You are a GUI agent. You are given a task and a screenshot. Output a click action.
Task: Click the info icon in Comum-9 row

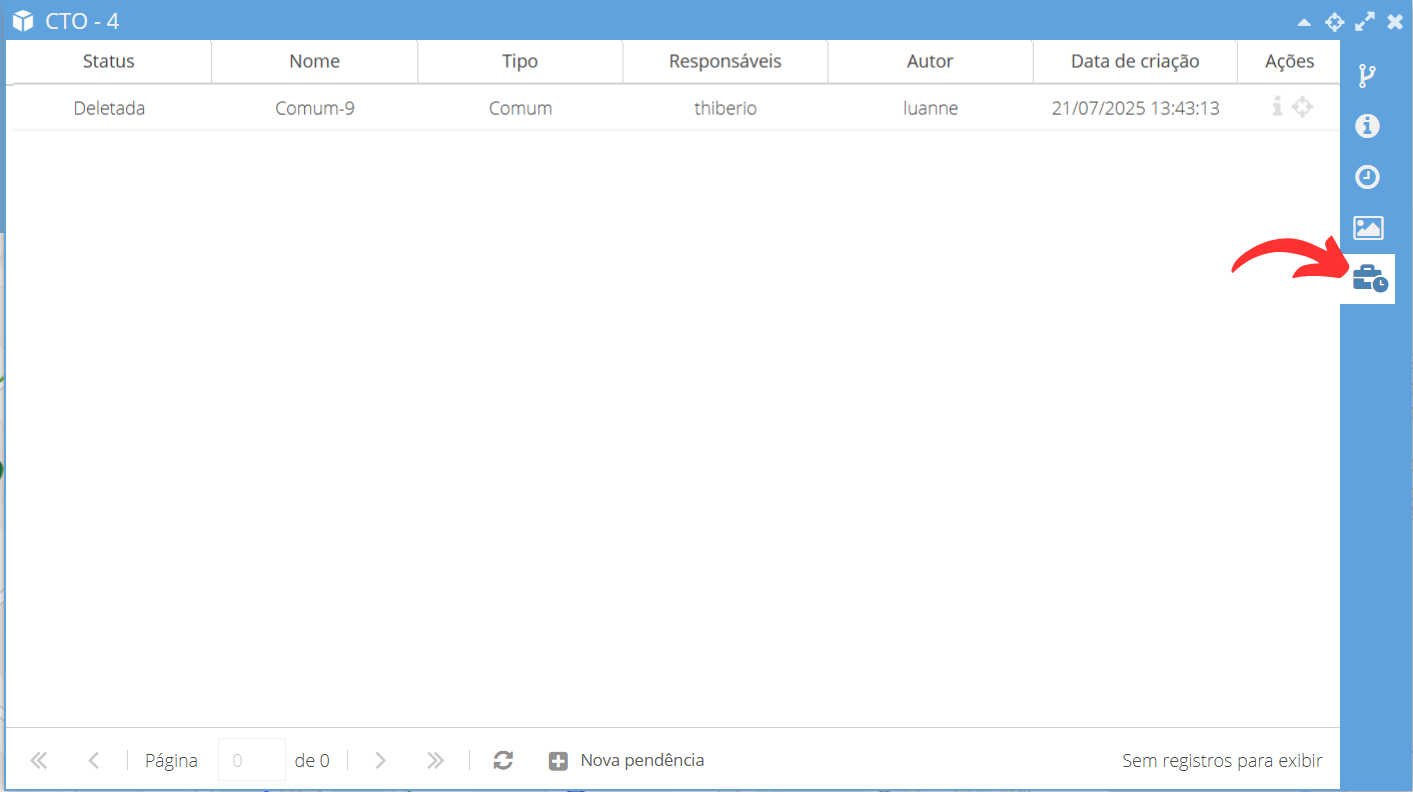1277,106
